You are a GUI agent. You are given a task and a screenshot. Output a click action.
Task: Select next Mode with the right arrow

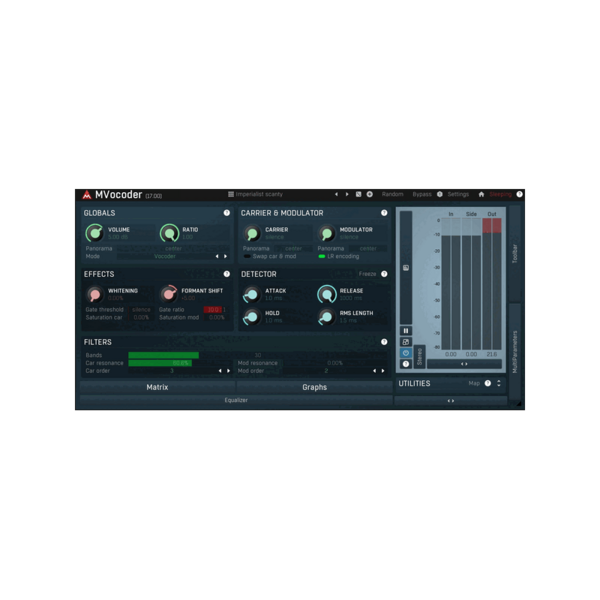click(x=225, y=256)
